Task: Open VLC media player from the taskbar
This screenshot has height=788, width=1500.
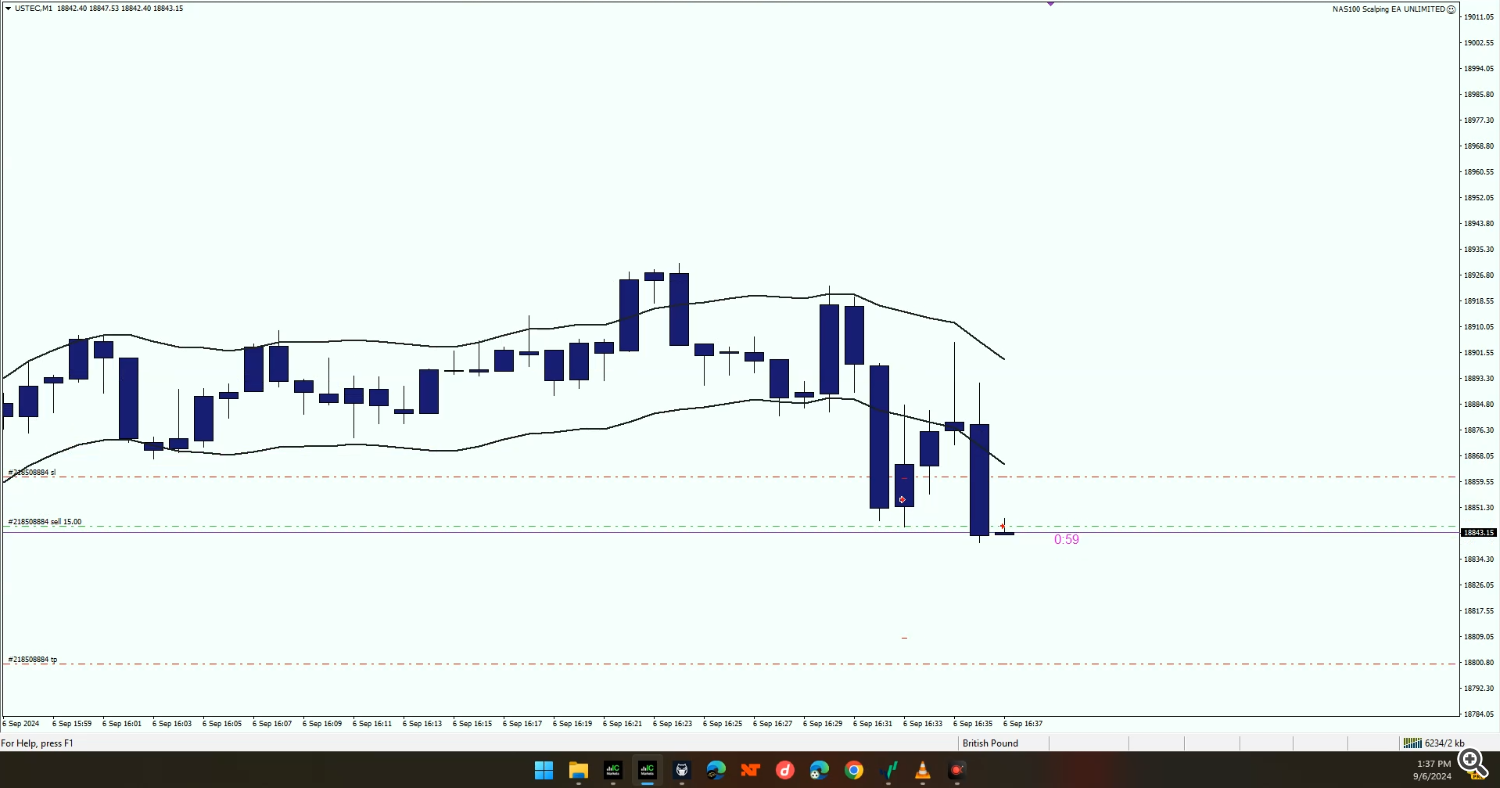Action: [x=923, y=770]
